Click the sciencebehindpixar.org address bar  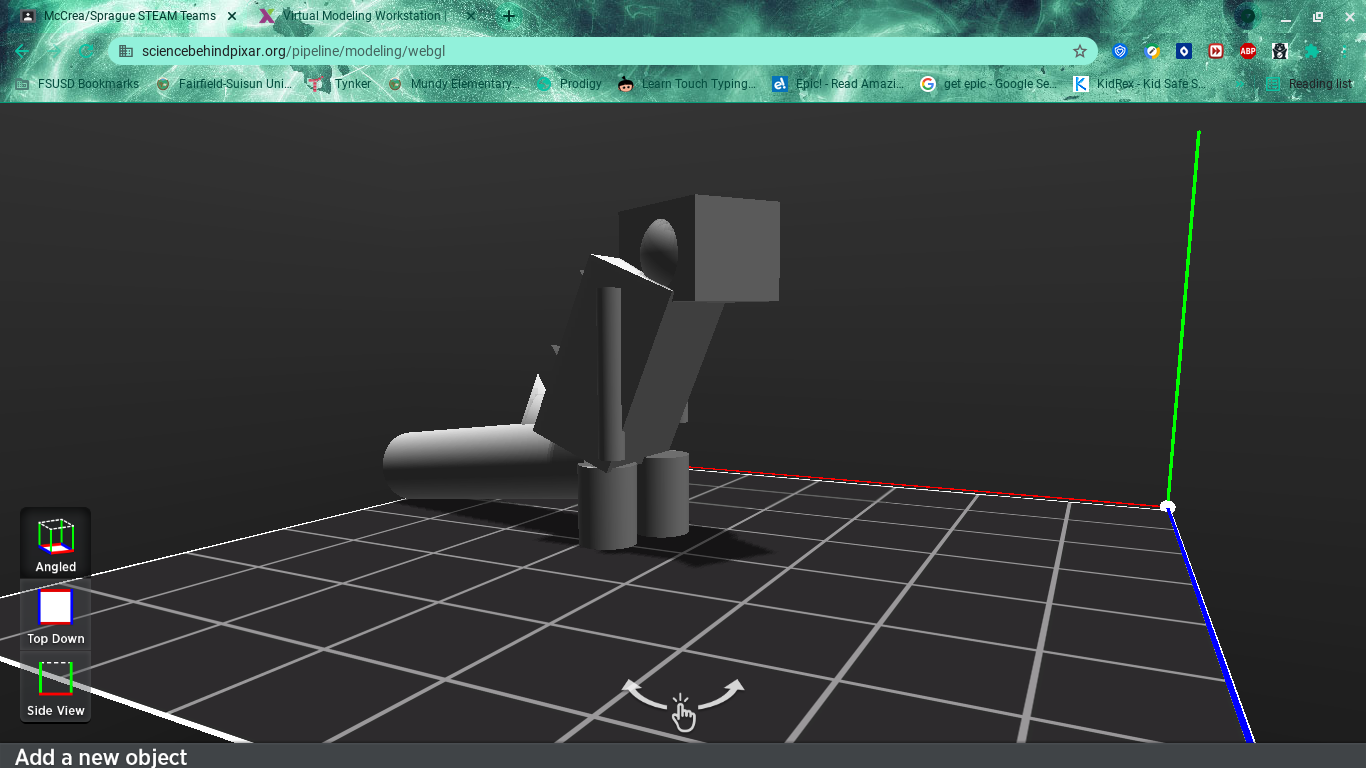pyautogui.click(x=600, y=51)
